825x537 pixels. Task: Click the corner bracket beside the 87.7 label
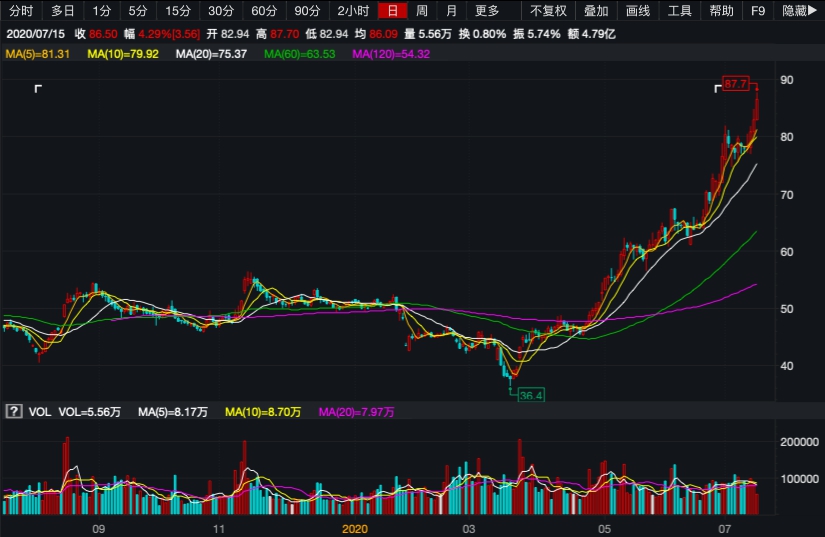pyautogui.click(x=717, y=89)
